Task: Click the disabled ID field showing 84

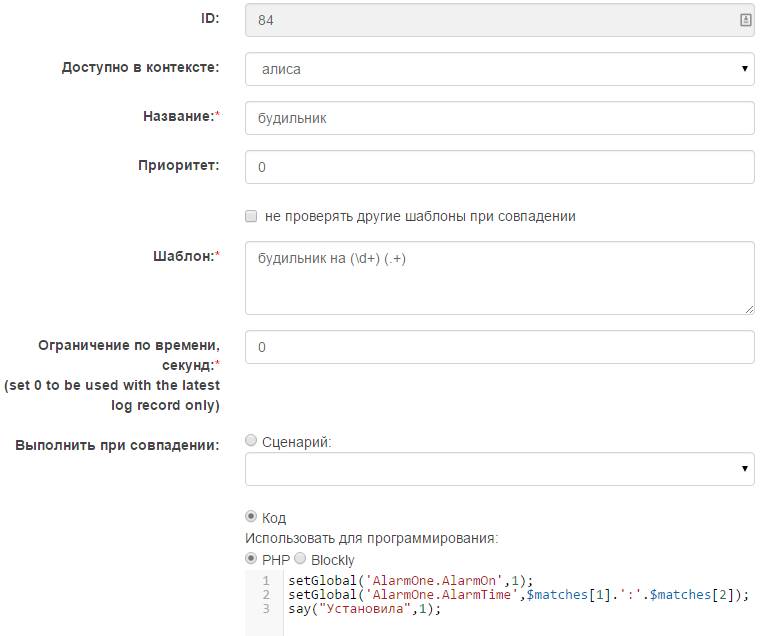Action: click(480, 20)
